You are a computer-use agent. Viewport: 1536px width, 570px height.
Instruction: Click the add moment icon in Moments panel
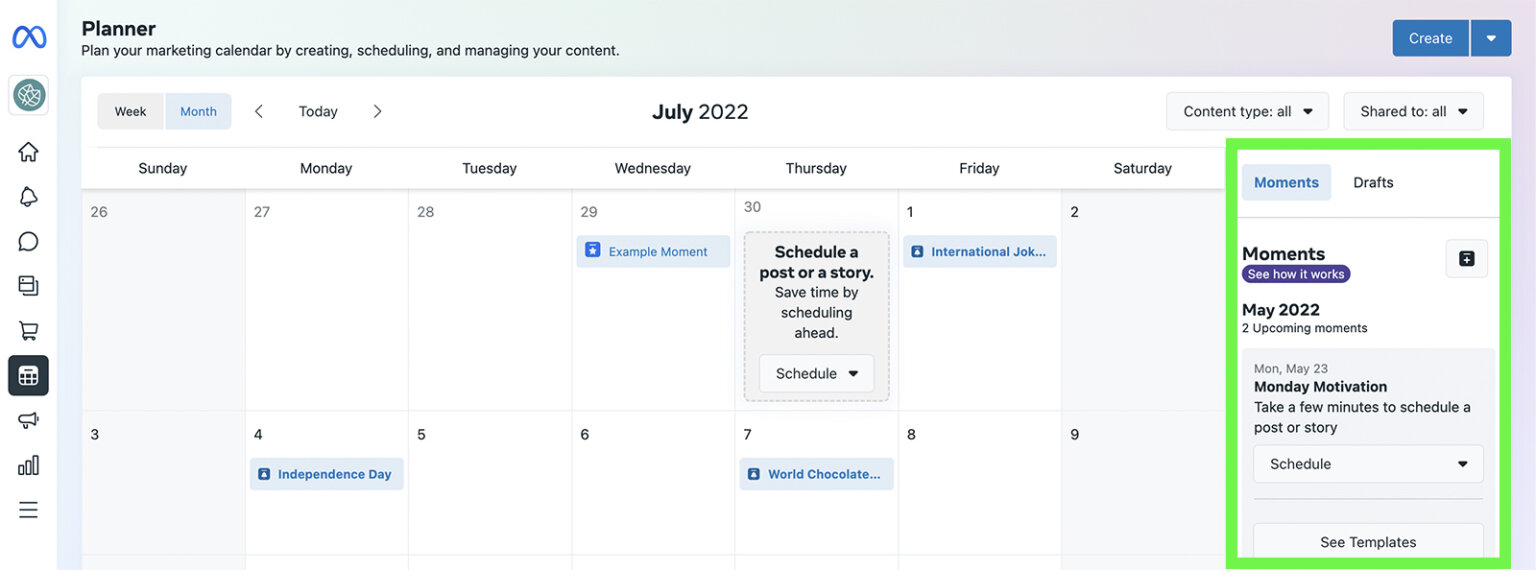1466,258
